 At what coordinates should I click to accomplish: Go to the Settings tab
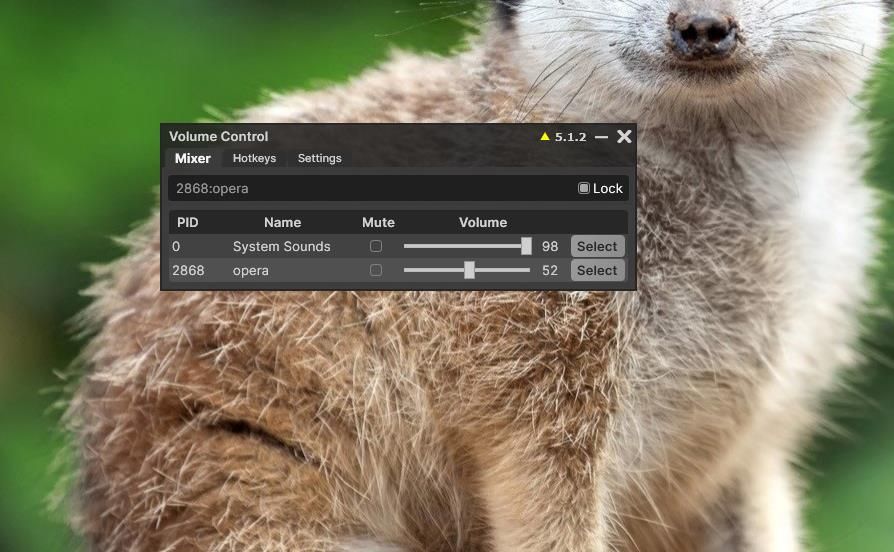click(x=319, y=158)
